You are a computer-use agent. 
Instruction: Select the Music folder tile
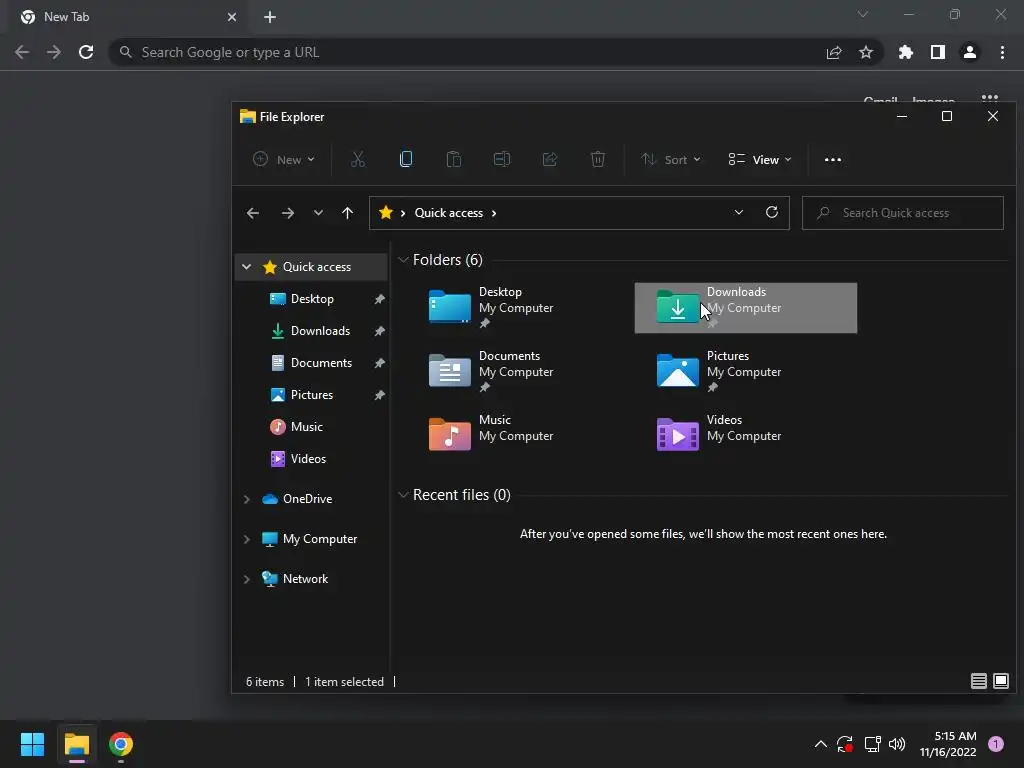tap(518, 436)
